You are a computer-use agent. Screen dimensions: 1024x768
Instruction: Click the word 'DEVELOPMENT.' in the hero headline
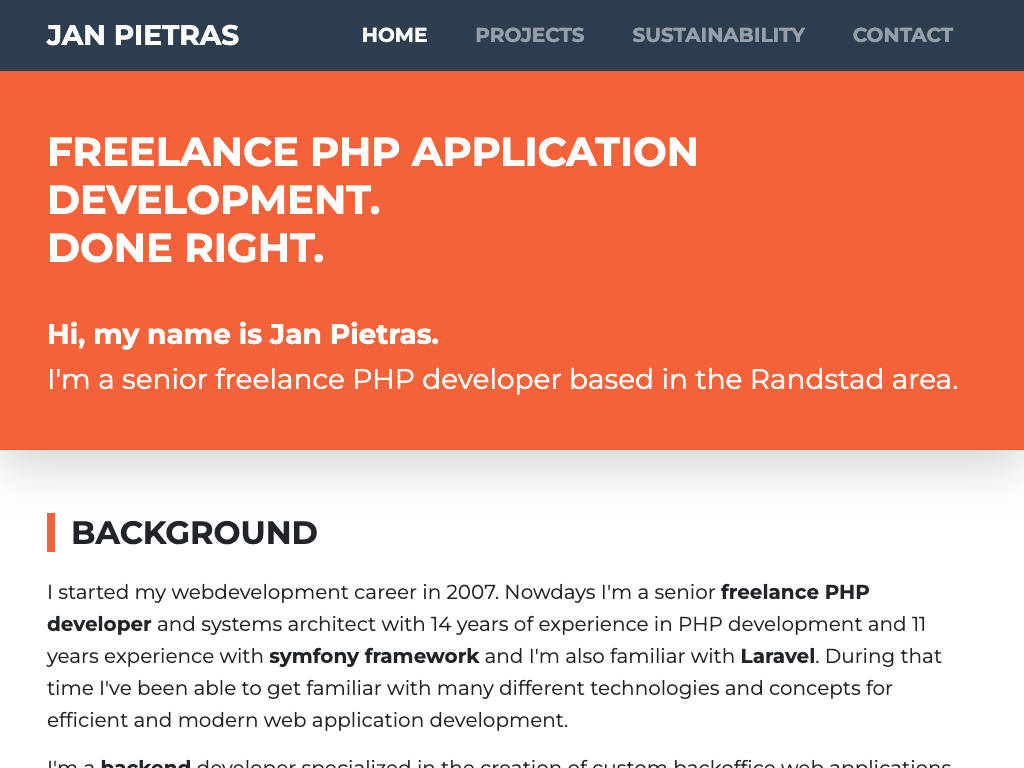[x=214, y=201]
